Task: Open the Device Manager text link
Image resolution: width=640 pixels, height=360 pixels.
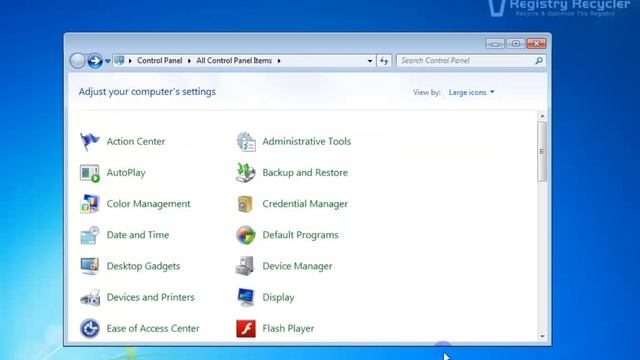Action: point(297,267)
